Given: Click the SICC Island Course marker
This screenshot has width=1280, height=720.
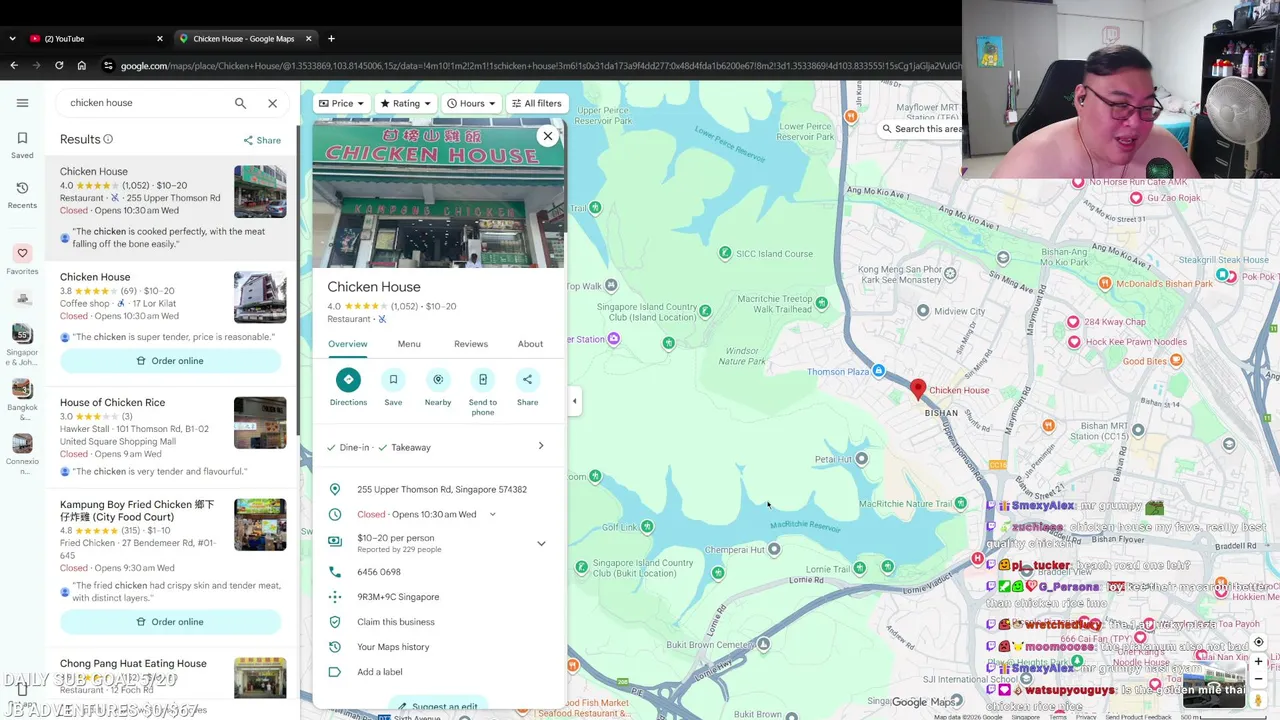Looking at the screenshot, I should [725, 254].
